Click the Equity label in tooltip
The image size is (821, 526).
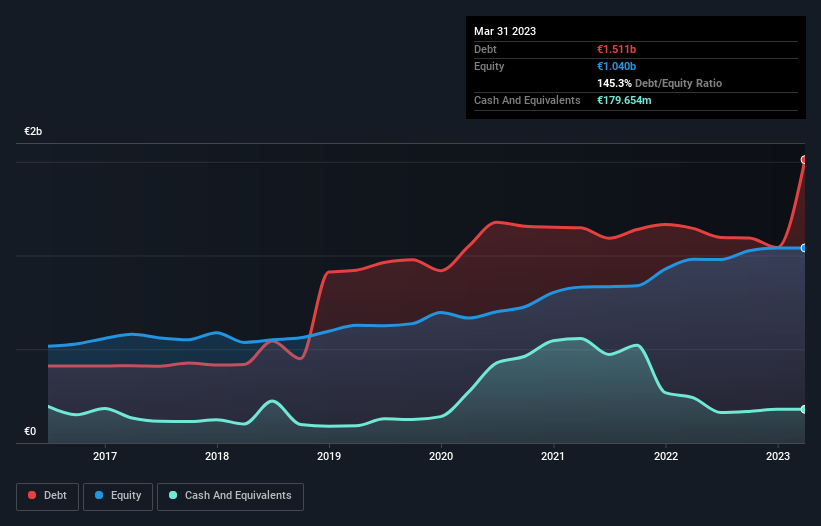[489, 66]
